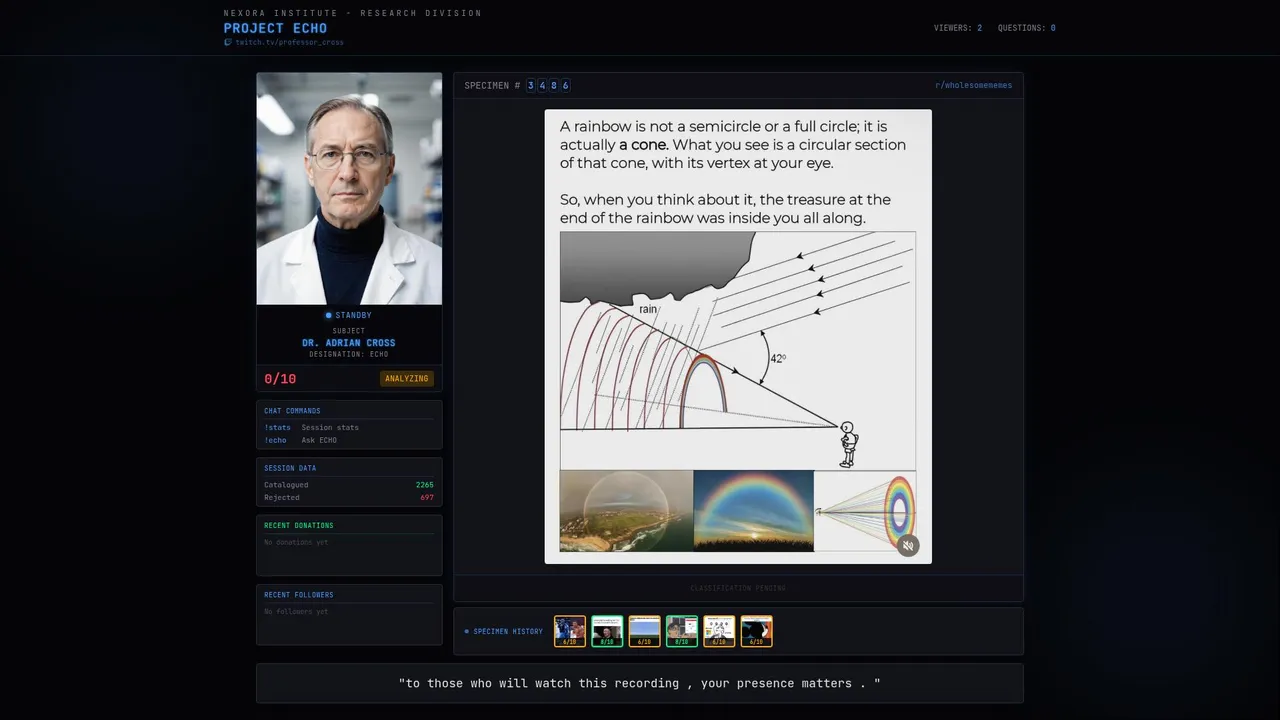Click the rainbow cone meme image
The image size is (1280, 720).
[x=738, y=336]
